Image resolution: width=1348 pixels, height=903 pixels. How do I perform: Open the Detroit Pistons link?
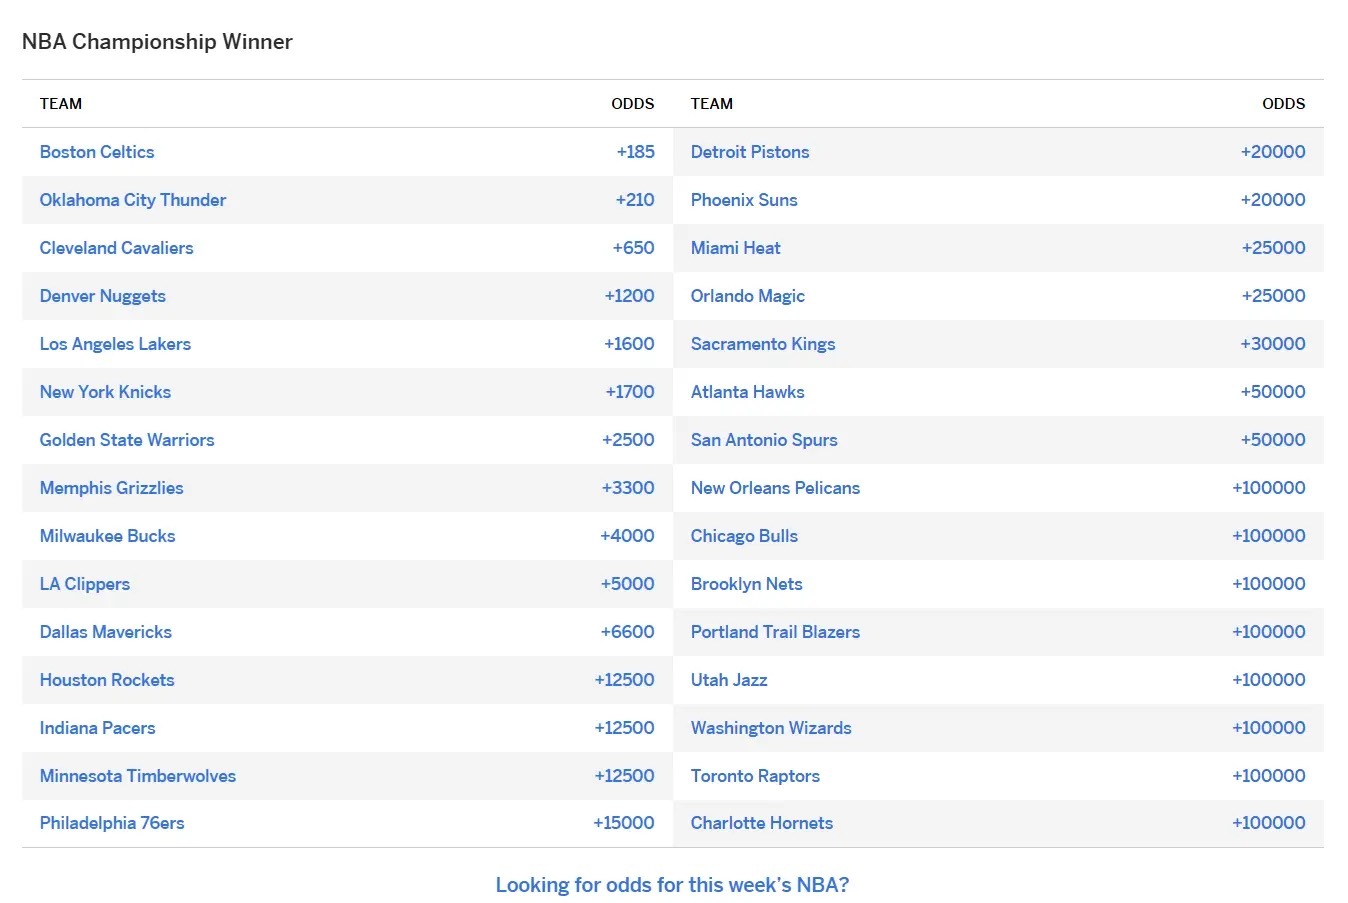[x=750, y=152]
